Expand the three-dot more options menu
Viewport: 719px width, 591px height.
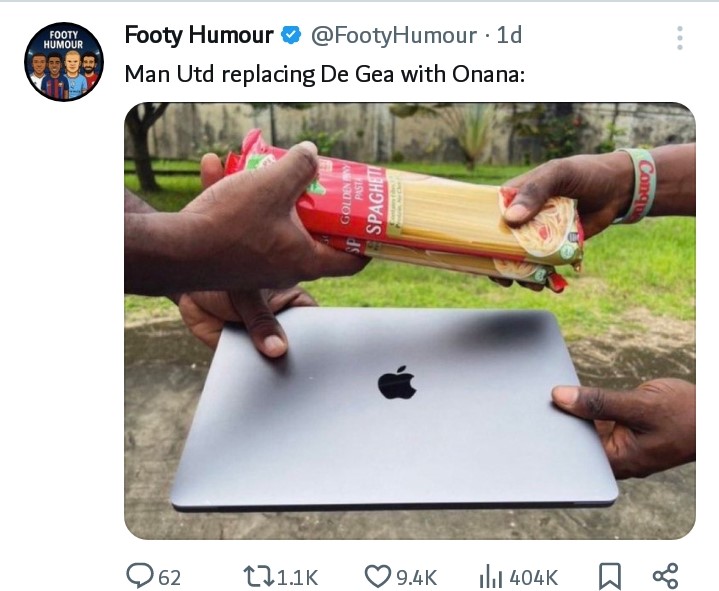[680, 38]
